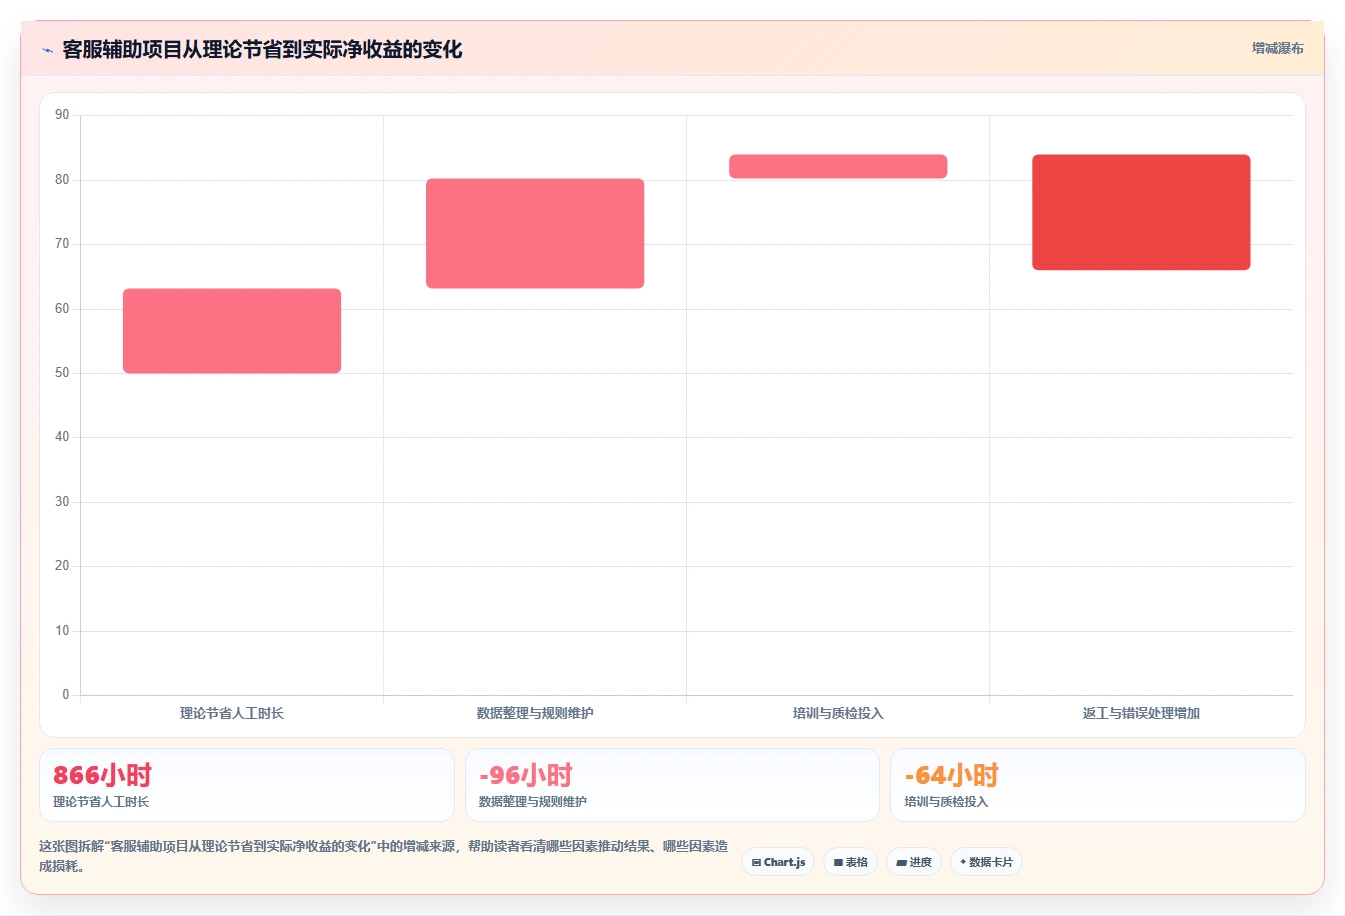Click the x-axis label 培训与质检投入
Image resolution: width=1345 pixels, height=916 pixels.
tap(838, 713)
